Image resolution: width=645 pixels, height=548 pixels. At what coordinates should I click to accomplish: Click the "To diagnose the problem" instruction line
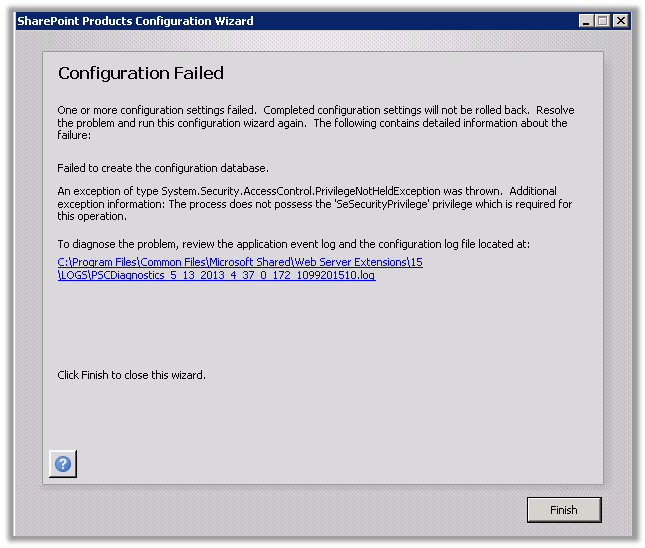(292, 243)
